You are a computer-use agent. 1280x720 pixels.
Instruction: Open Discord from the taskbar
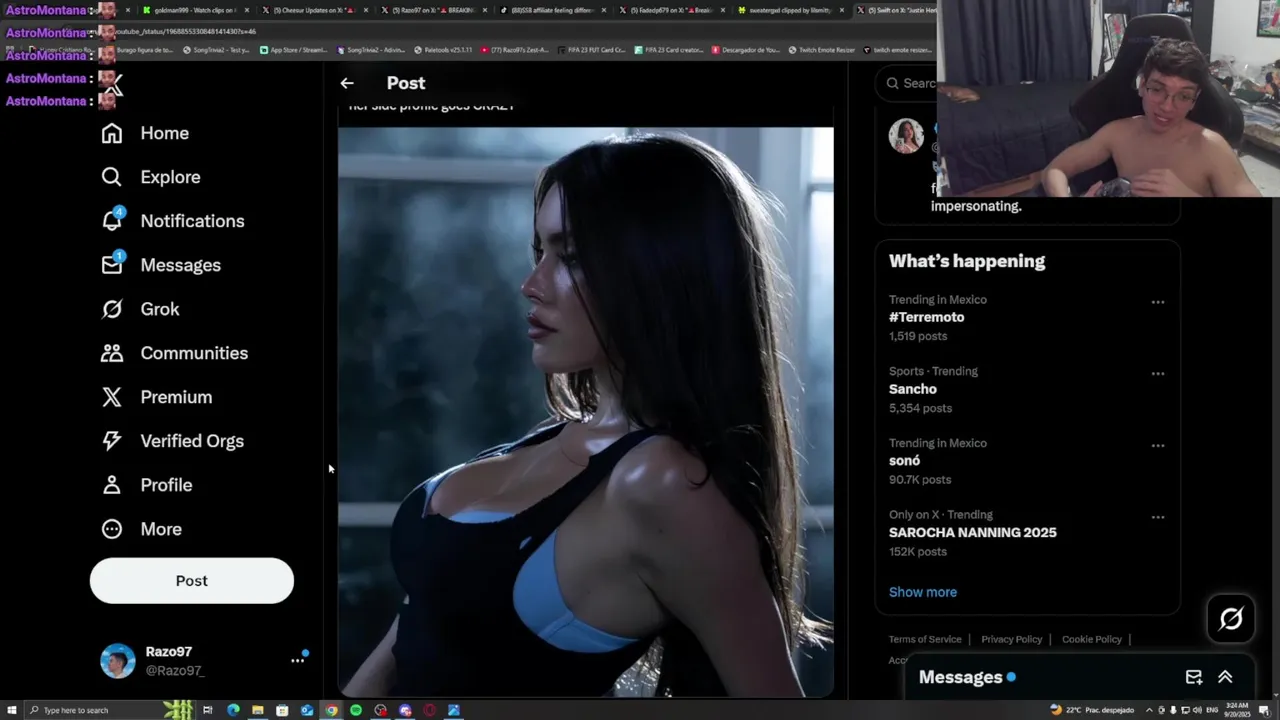coord(405,710)
